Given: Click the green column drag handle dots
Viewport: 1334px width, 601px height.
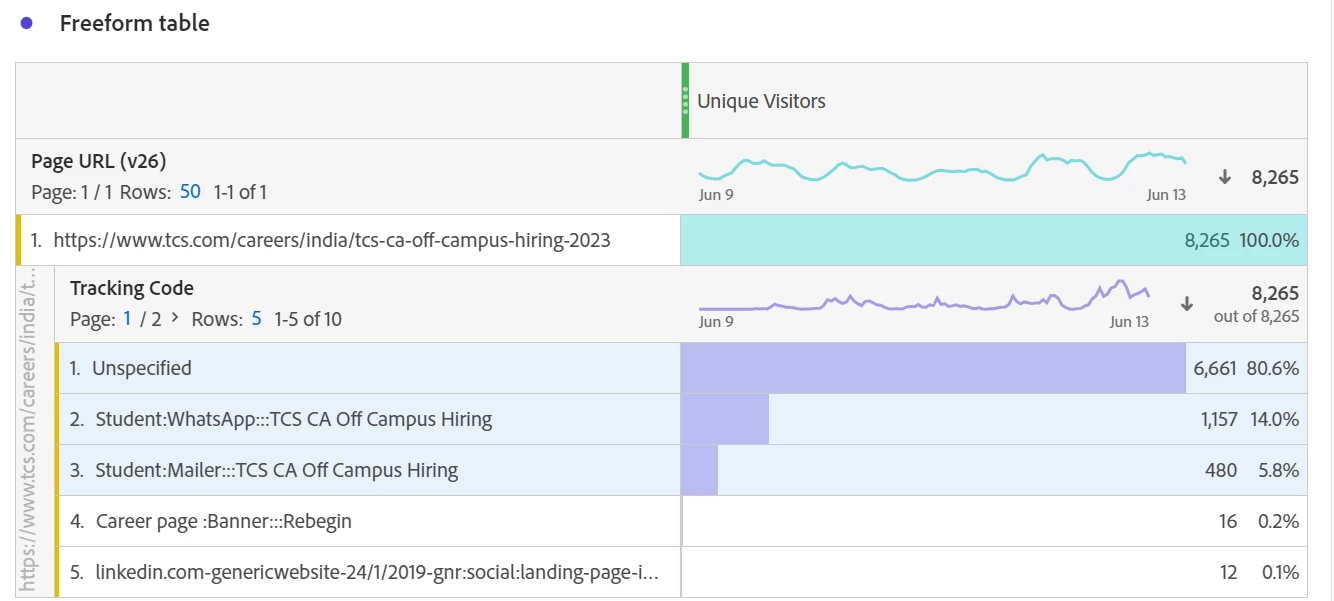Looking at the screenshot, I should [x=685, y=100].
